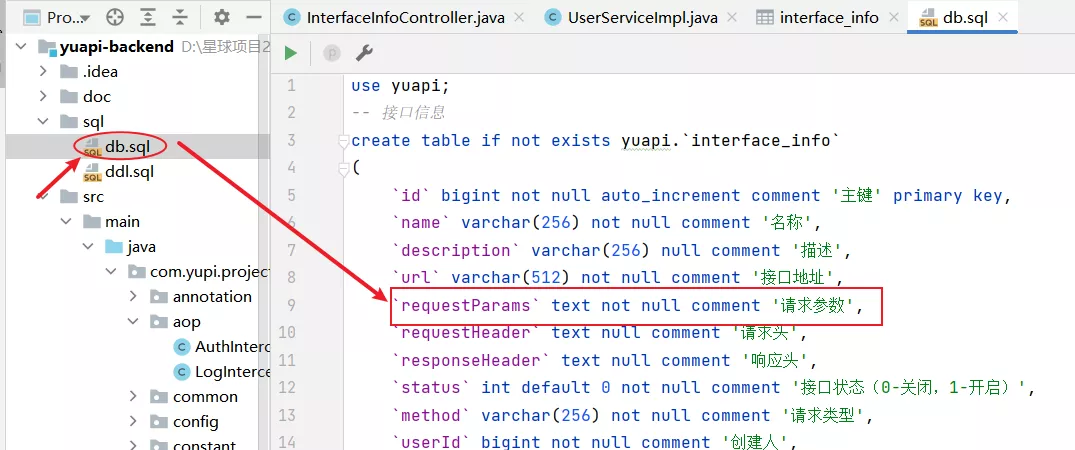Collapse the sql folder
1075x450 pixels.
click(x=43, y=121)
